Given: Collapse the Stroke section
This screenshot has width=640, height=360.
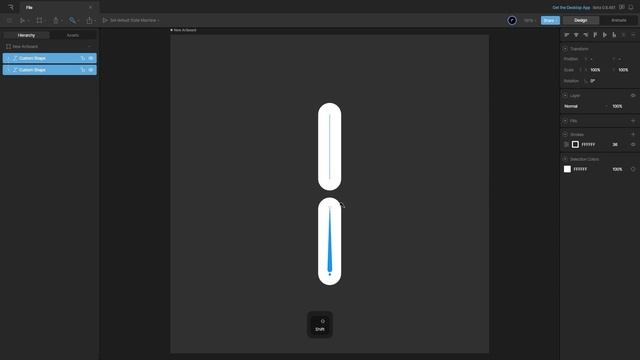Looking at the screenshot, I should click(565, 134).
